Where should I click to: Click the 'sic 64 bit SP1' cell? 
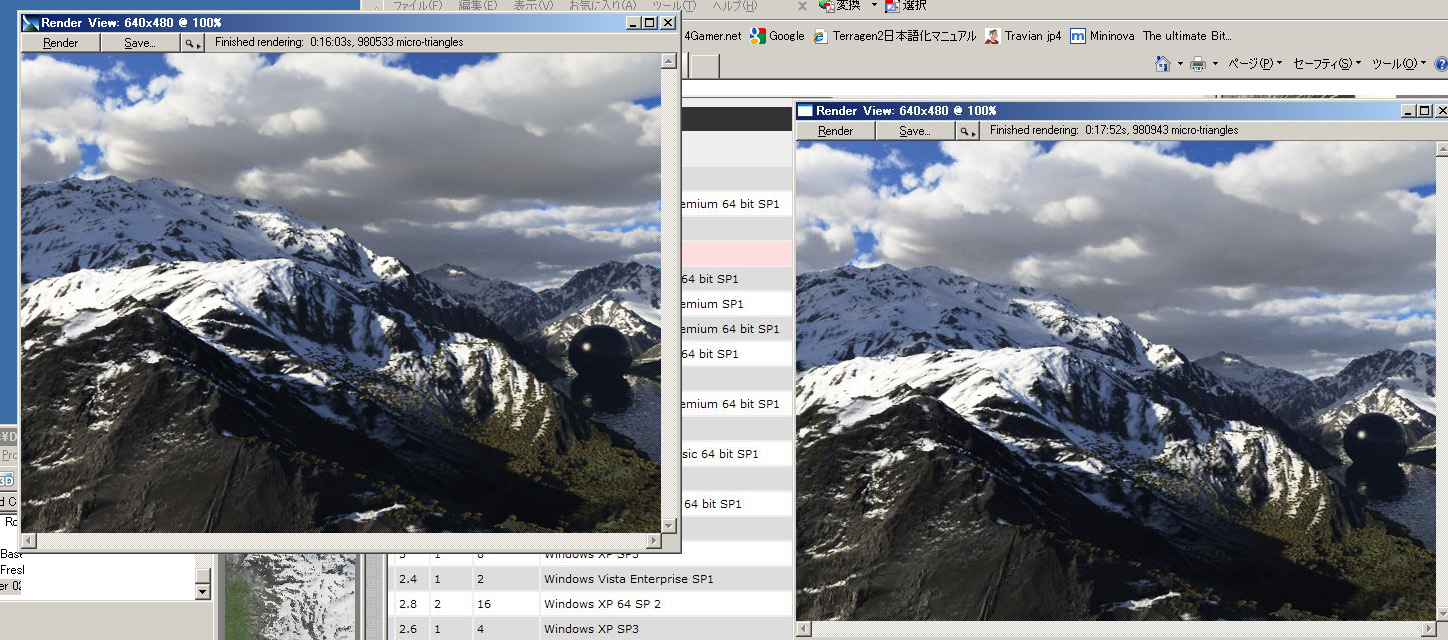coord(736,454)
